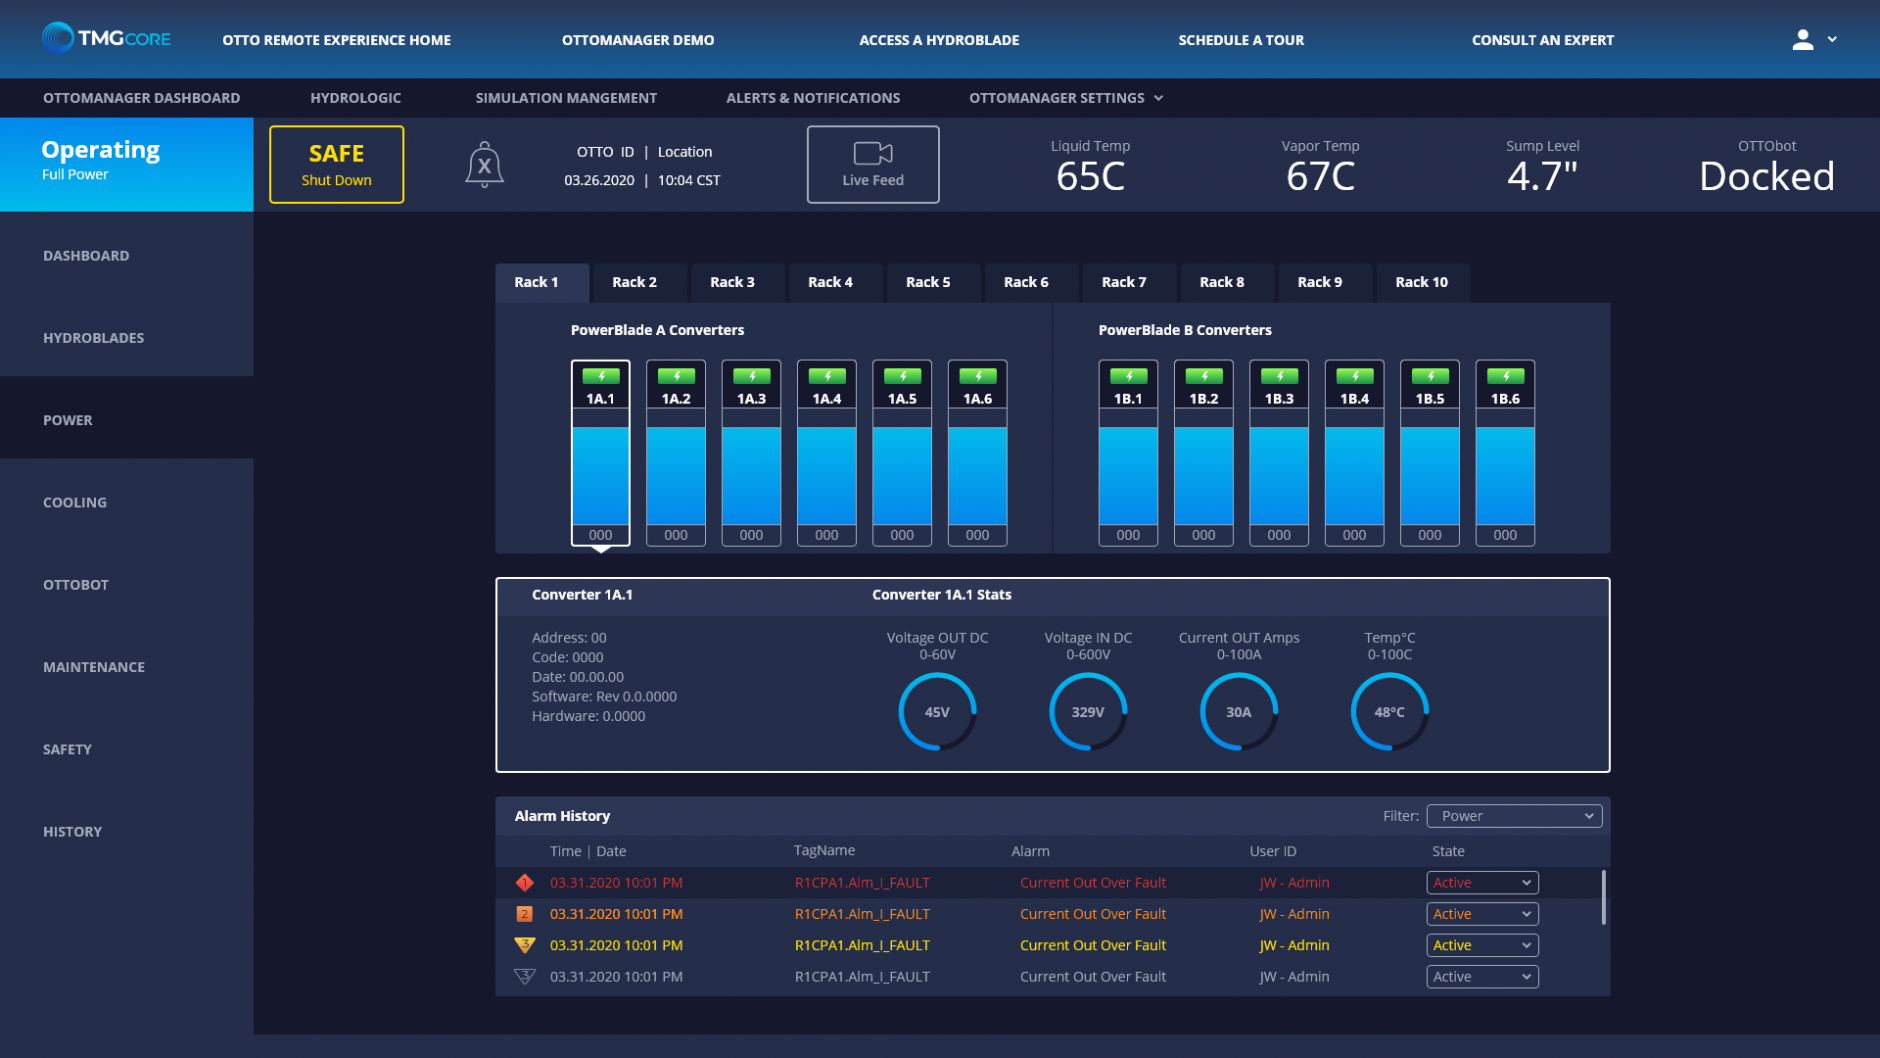This screenshot has width=1880, height=1058.
Task: Click the green power icon on converter 1A.3
Action: [752, 376]
